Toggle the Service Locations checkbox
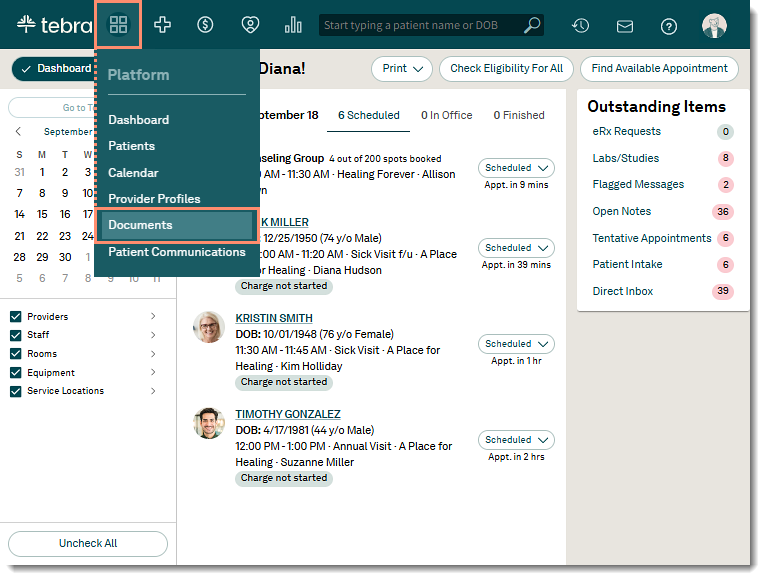This screenshot has width=765, height=580. coord(15,391)
